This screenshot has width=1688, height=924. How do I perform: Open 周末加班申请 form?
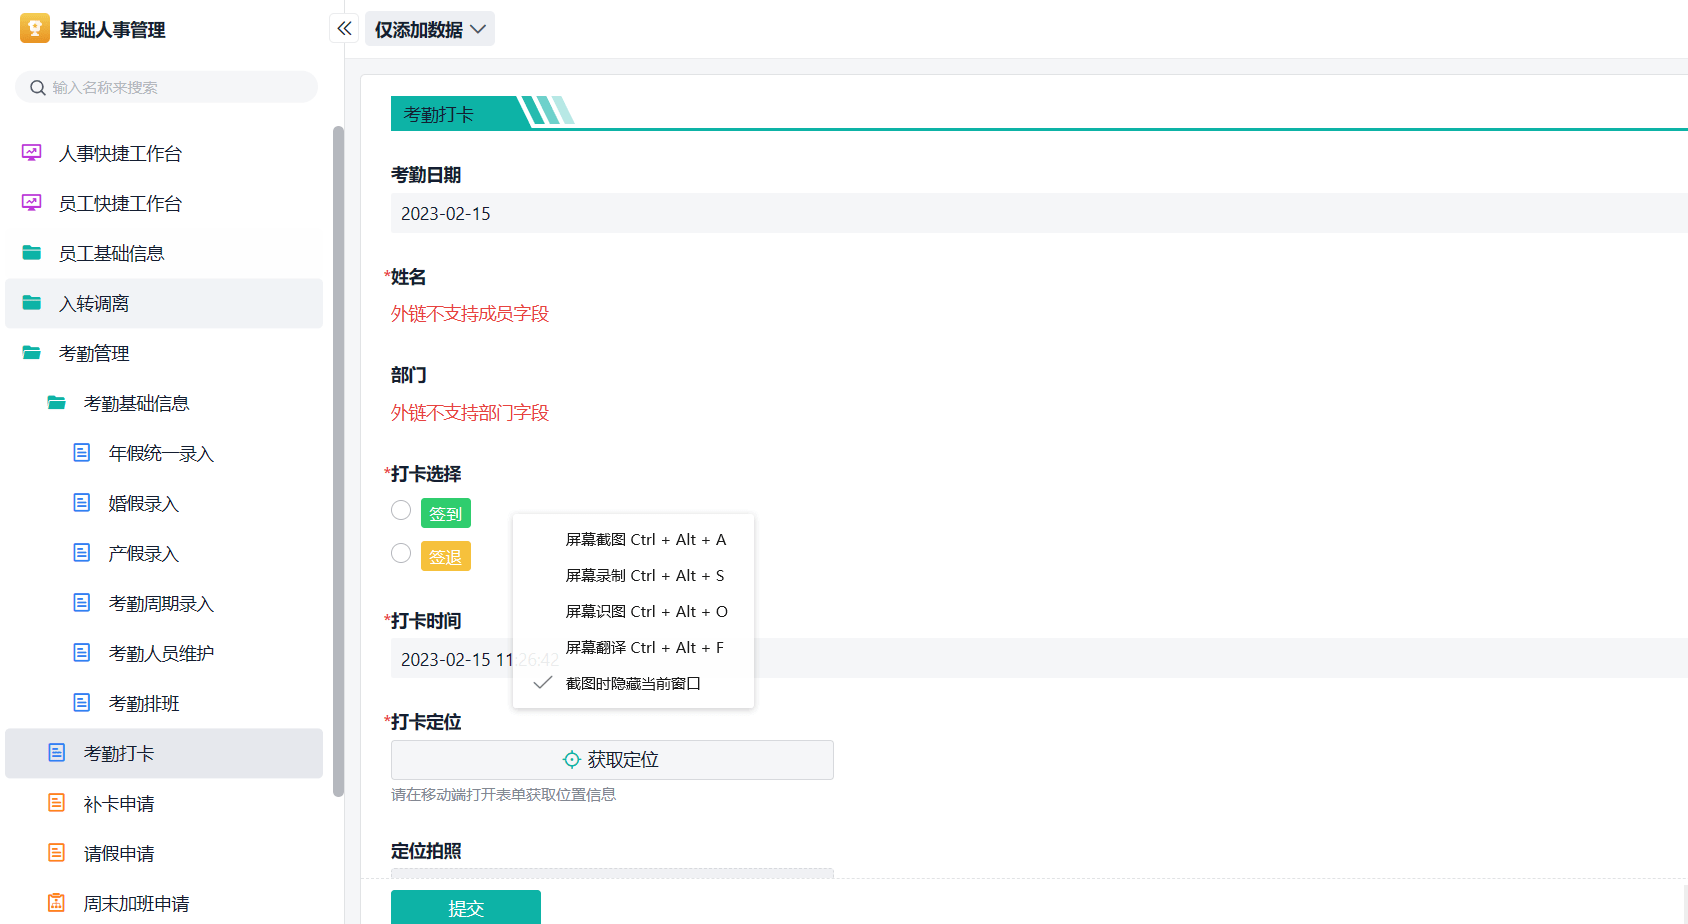164,903
